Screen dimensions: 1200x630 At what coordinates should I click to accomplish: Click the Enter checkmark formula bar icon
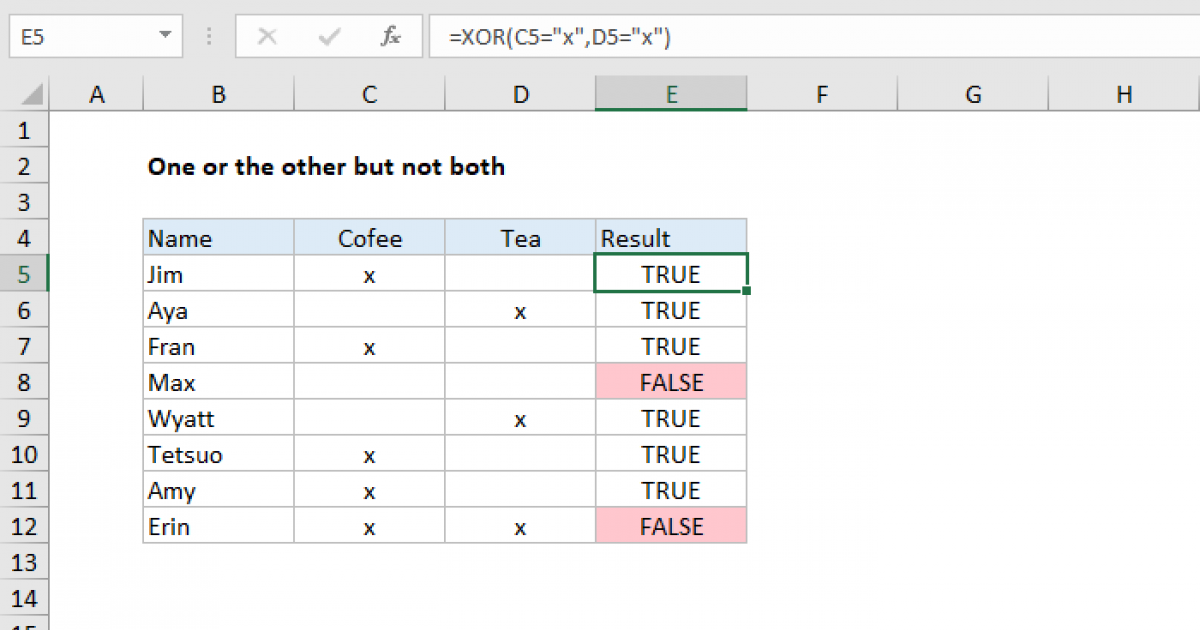click(x=329, y=37)
